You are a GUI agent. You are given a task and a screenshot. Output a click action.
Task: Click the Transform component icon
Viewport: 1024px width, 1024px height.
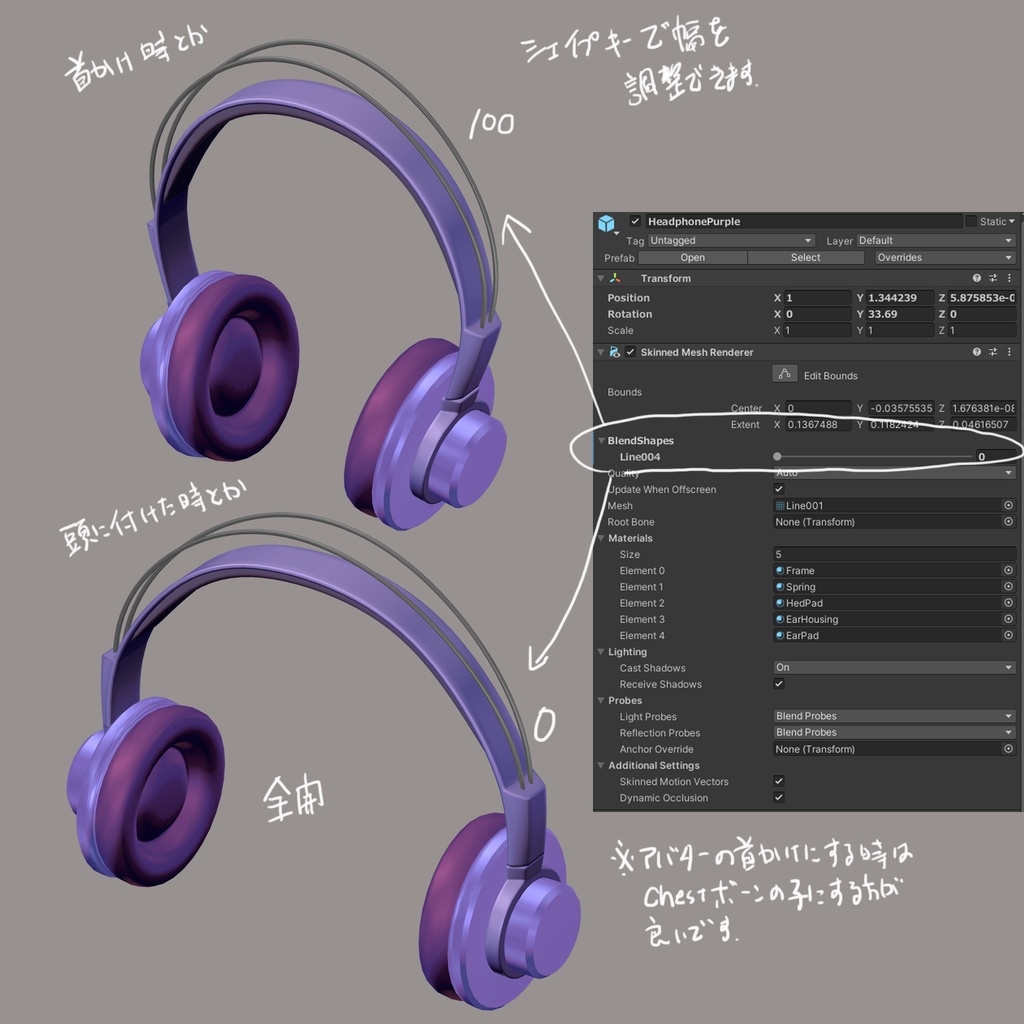click(615, 278)
